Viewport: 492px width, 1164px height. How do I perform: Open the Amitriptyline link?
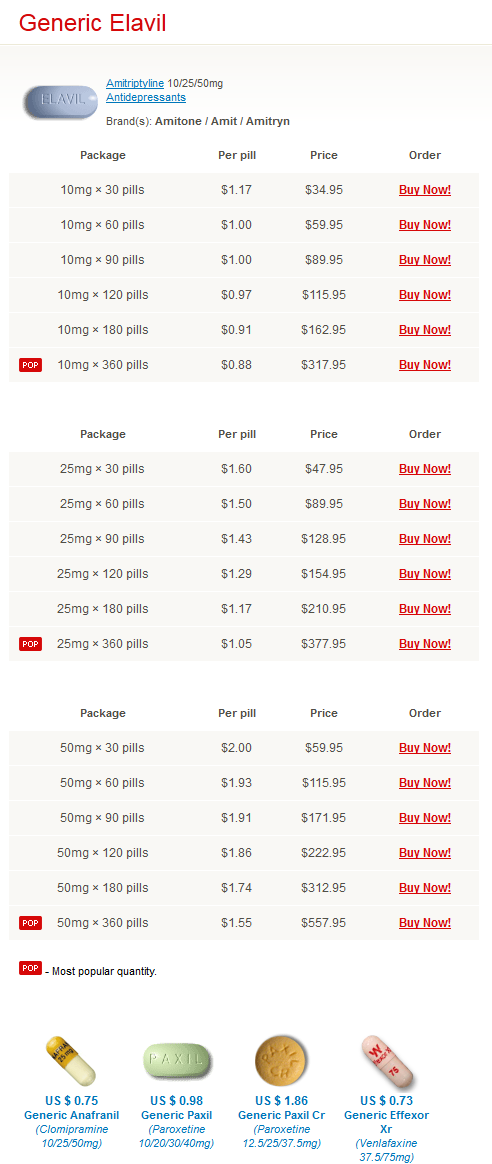135,84
